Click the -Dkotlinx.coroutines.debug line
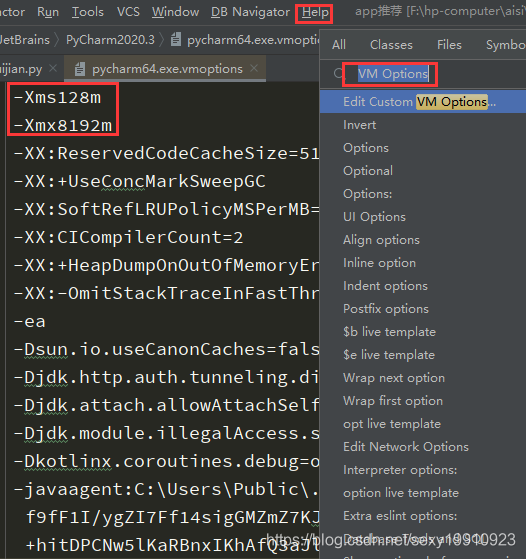This screenshot has height=559, width=526. [166, 461]
